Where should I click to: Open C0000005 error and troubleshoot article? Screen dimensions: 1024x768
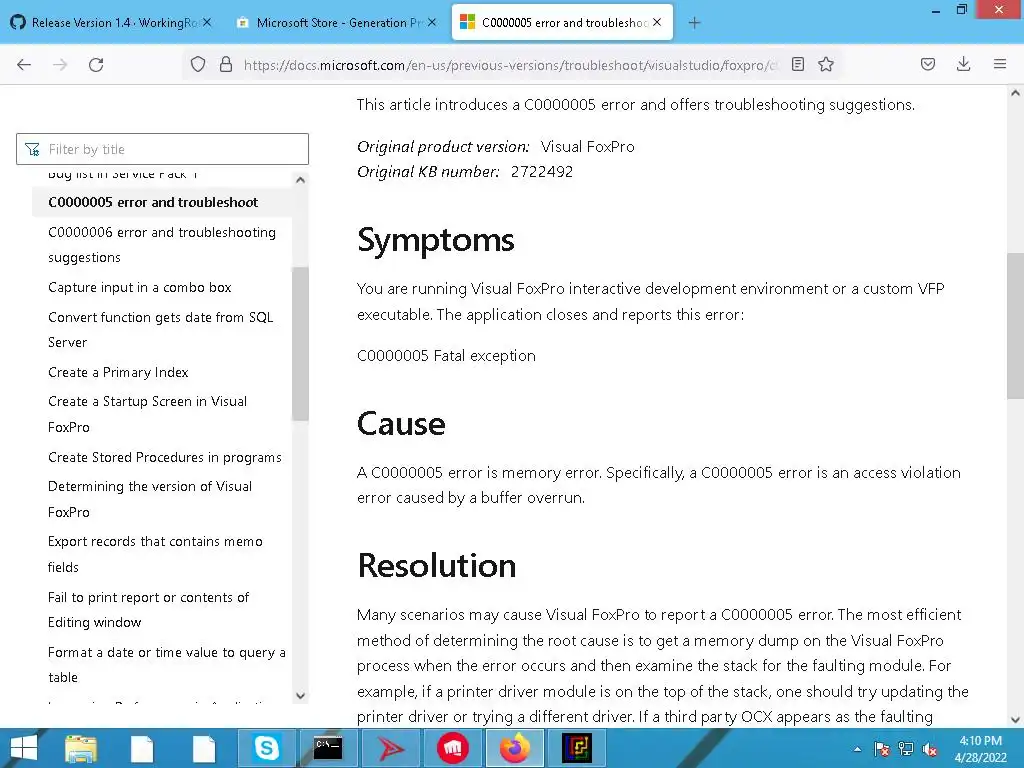coord(153,202)
